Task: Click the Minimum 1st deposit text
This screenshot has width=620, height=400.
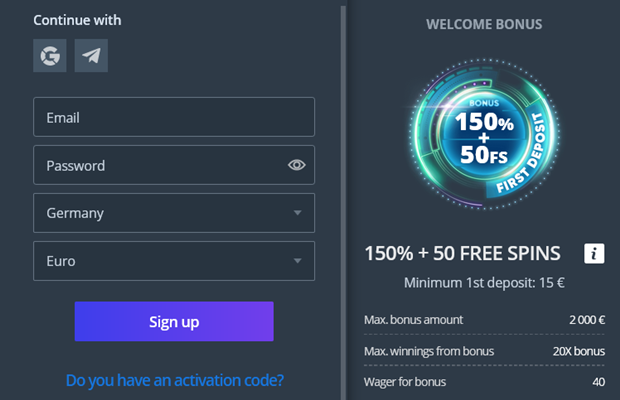Action: pyautogui.click(x=484, y=283)
